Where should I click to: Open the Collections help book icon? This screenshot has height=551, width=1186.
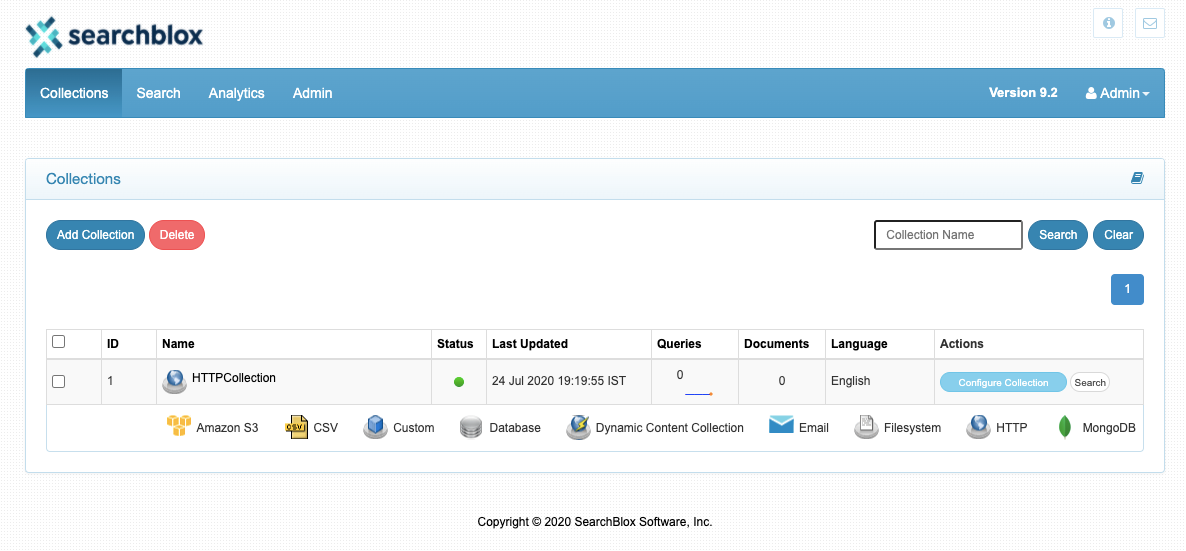click(x=1137, y=179)
